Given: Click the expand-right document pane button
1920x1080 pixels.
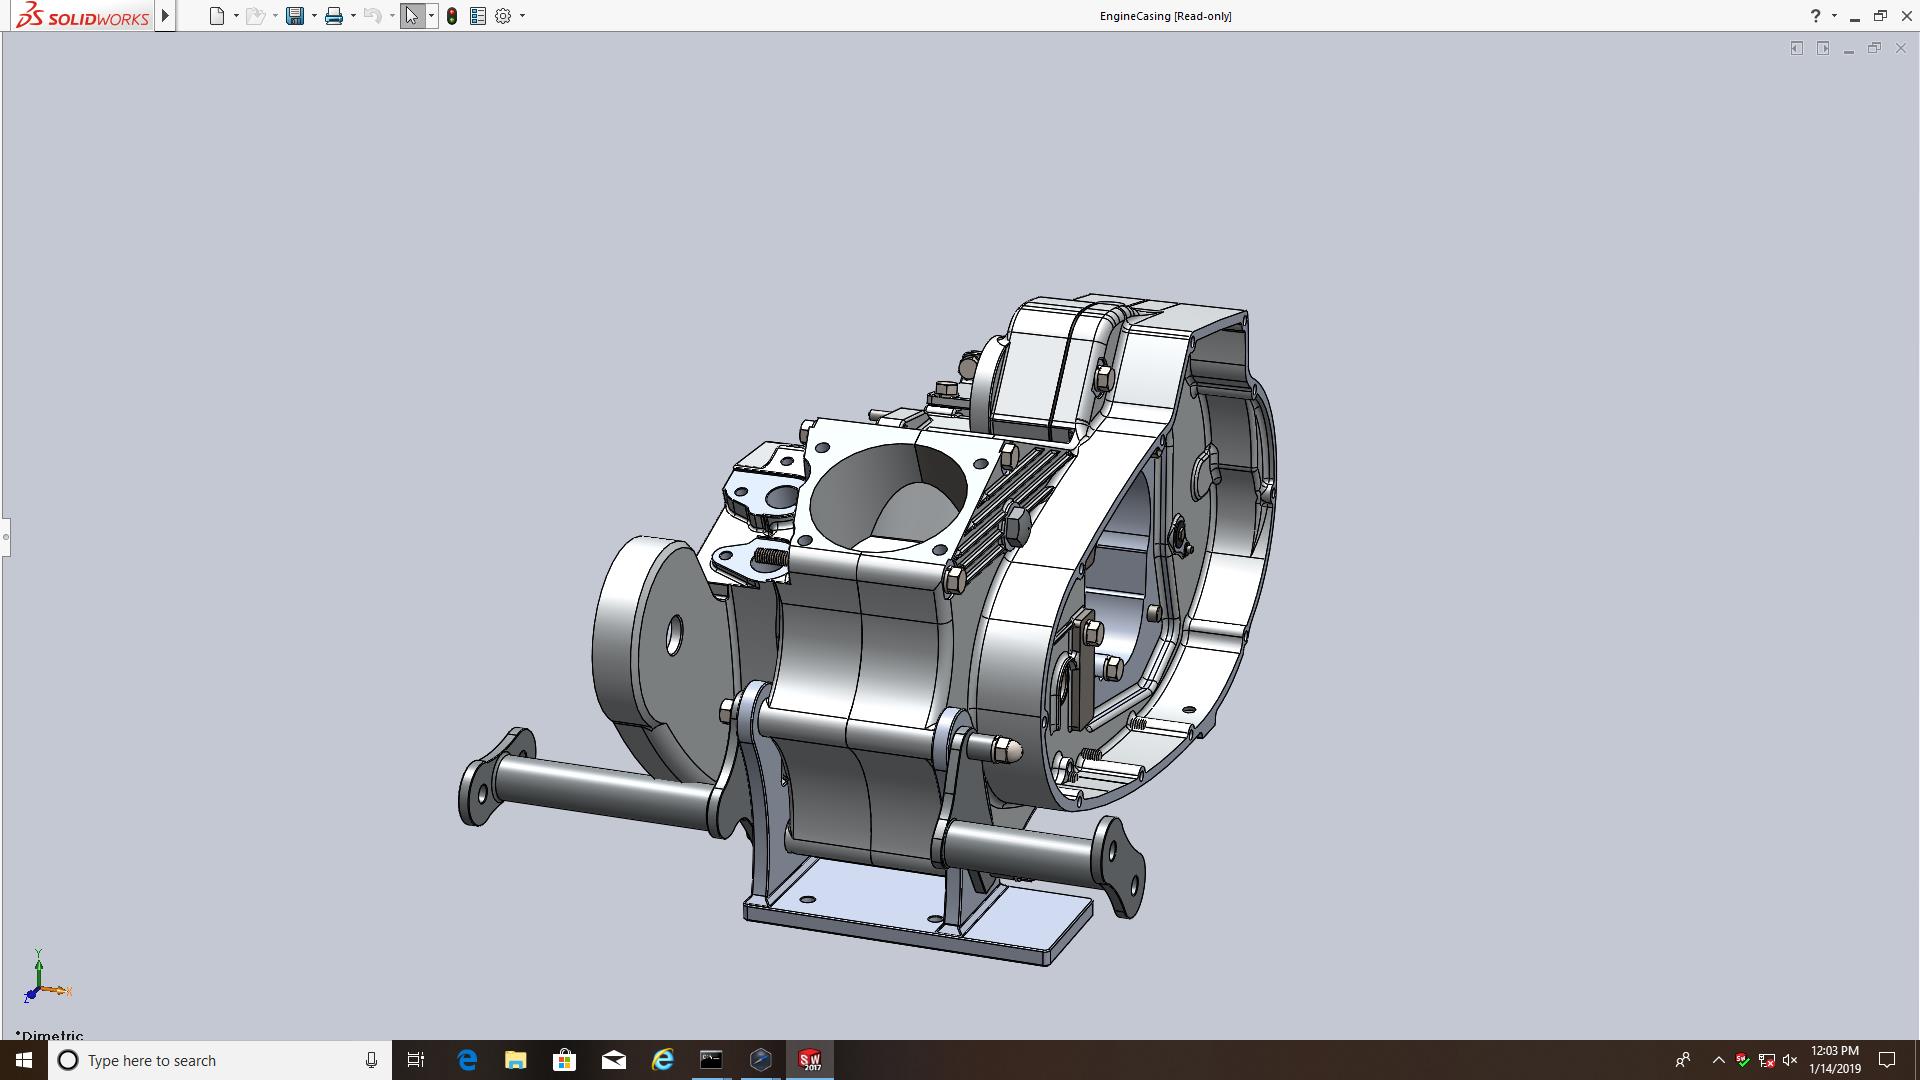Looking at the screenshot, I should (1823, 48).
